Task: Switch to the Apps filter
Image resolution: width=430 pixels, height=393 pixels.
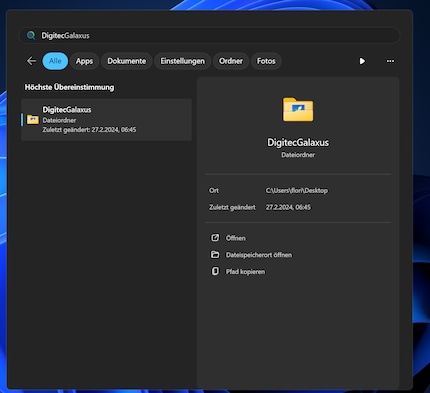Action: coord(84,61)
